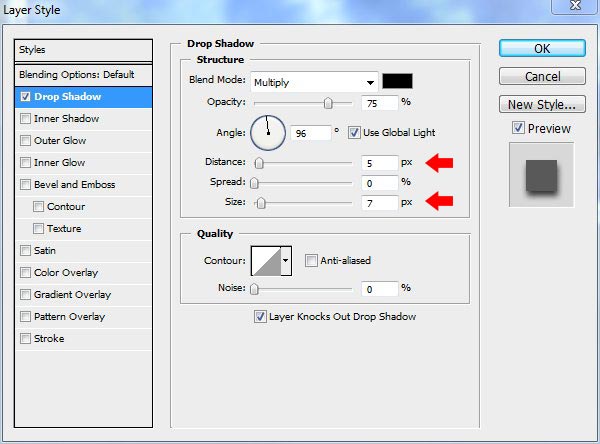Open the Stroke settings label

tap(49, 339)
